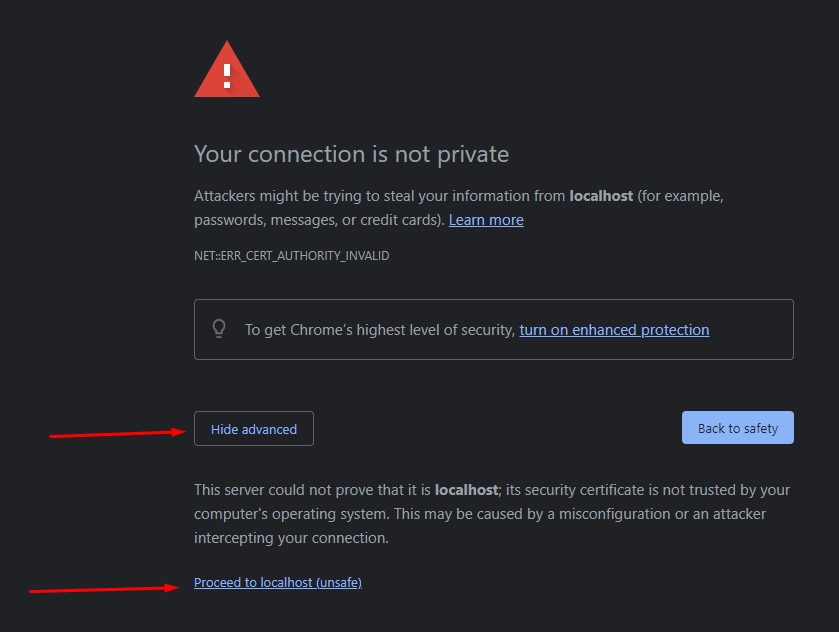Click the Your connection is not private heading
Screen dimensions: 839x632
(352, 154)
